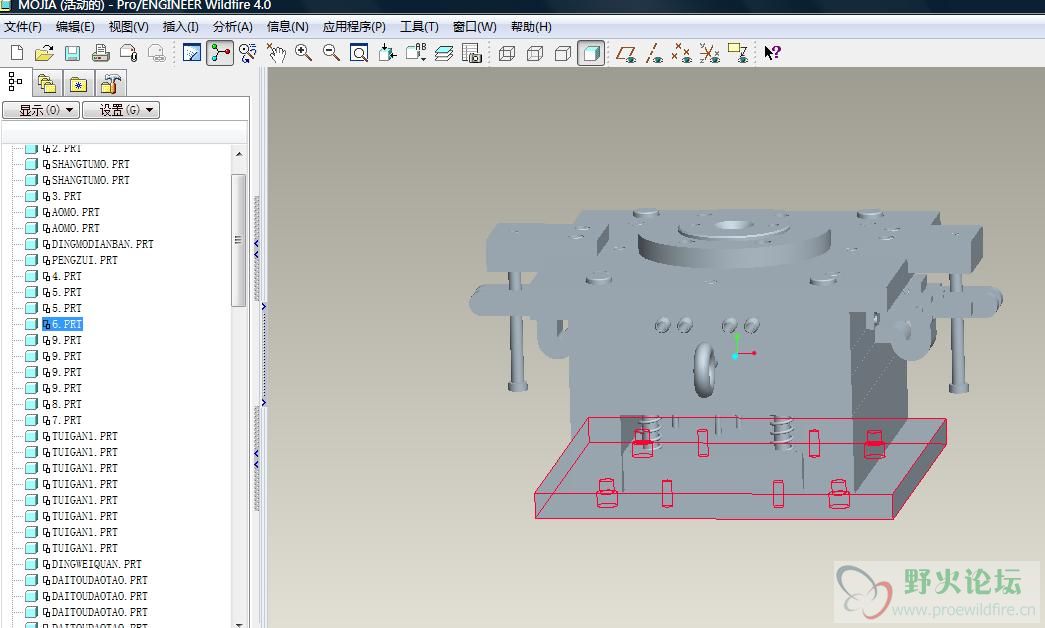Open the 设置(G) dropdown
Viewport: 1045px width, 628px height.
[x=121, y=110]
